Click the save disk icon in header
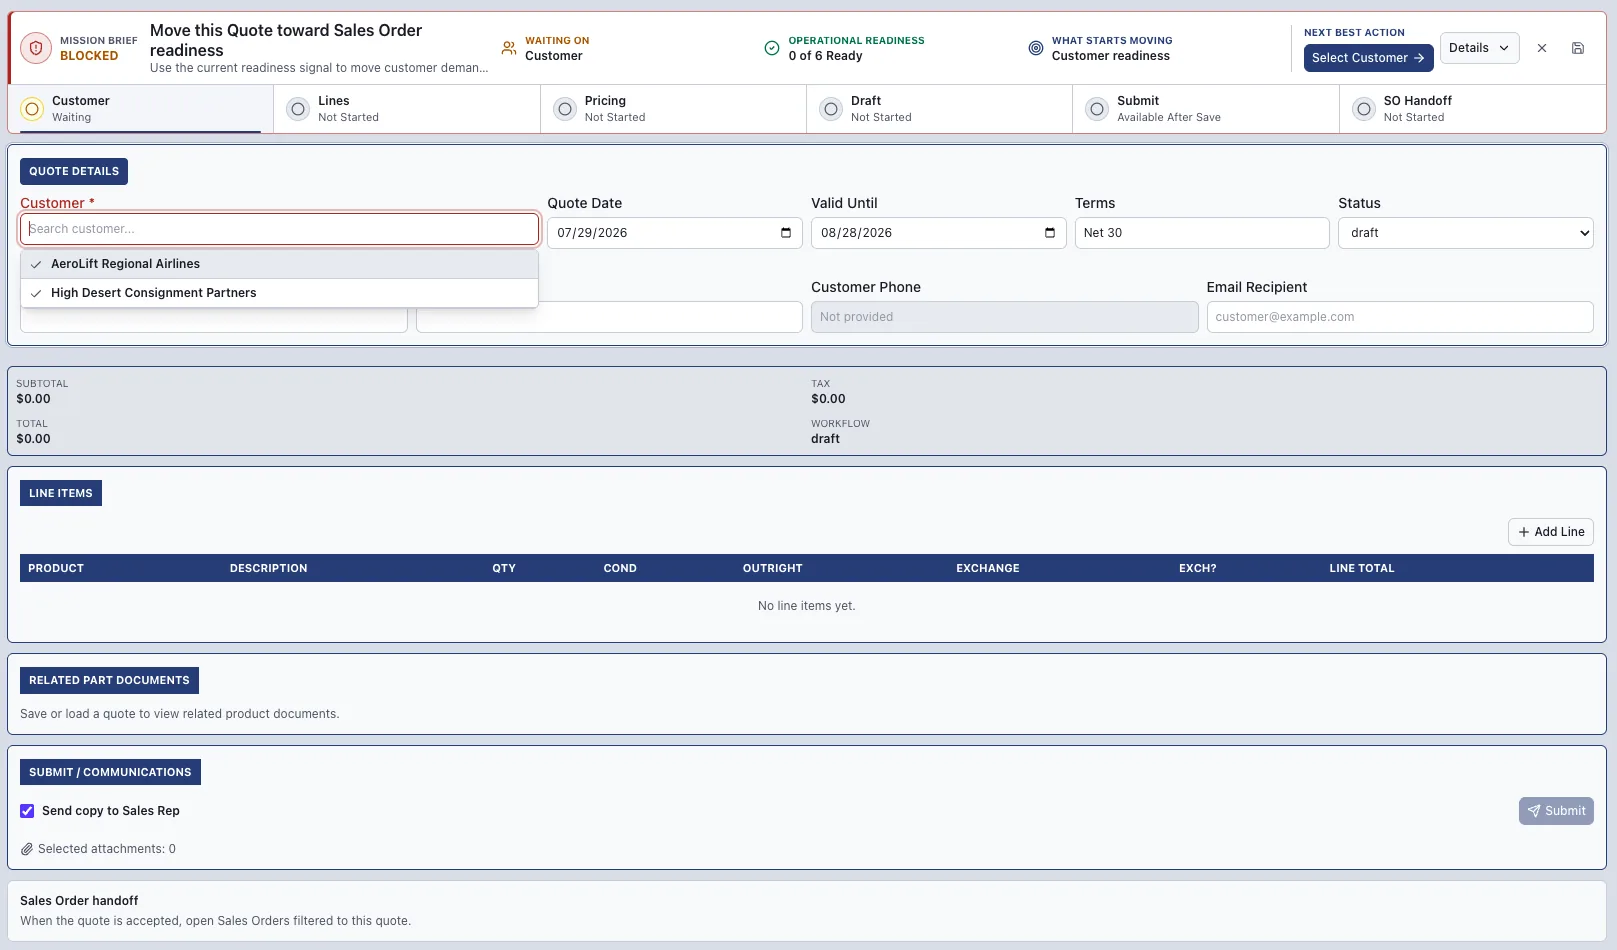 click(1578, 48)
